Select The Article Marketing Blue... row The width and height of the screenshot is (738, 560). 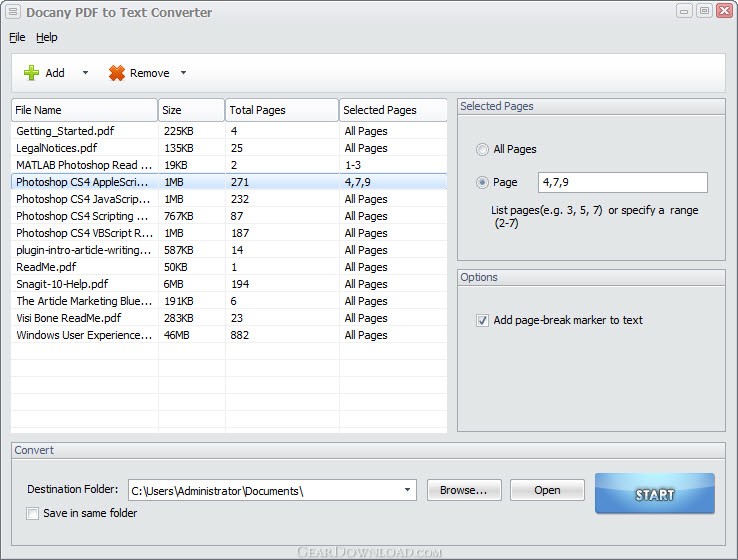(229, 301)
